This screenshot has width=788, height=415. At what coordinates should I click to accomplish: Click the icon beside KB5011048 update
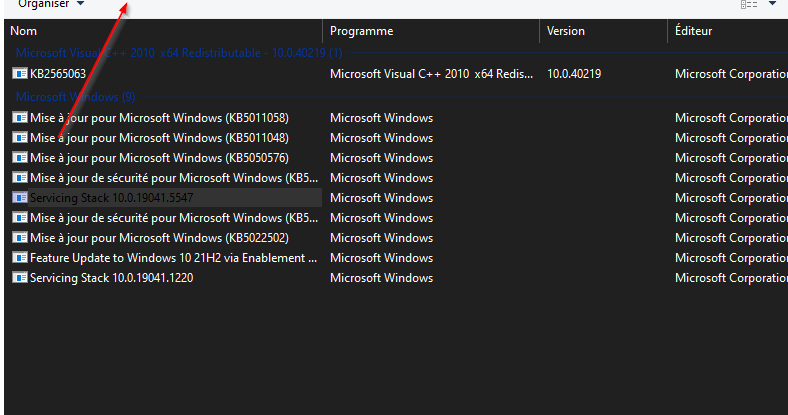20,138
